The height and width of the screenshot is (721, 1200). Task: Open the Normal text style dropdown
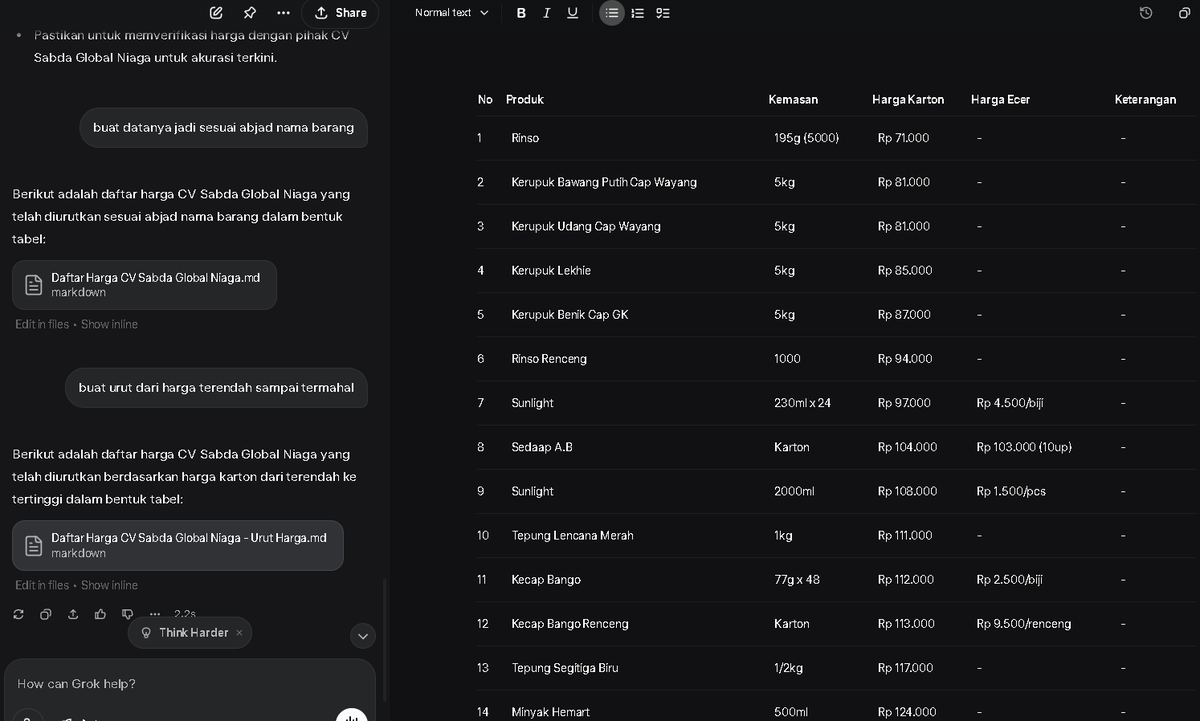point(452,13)
